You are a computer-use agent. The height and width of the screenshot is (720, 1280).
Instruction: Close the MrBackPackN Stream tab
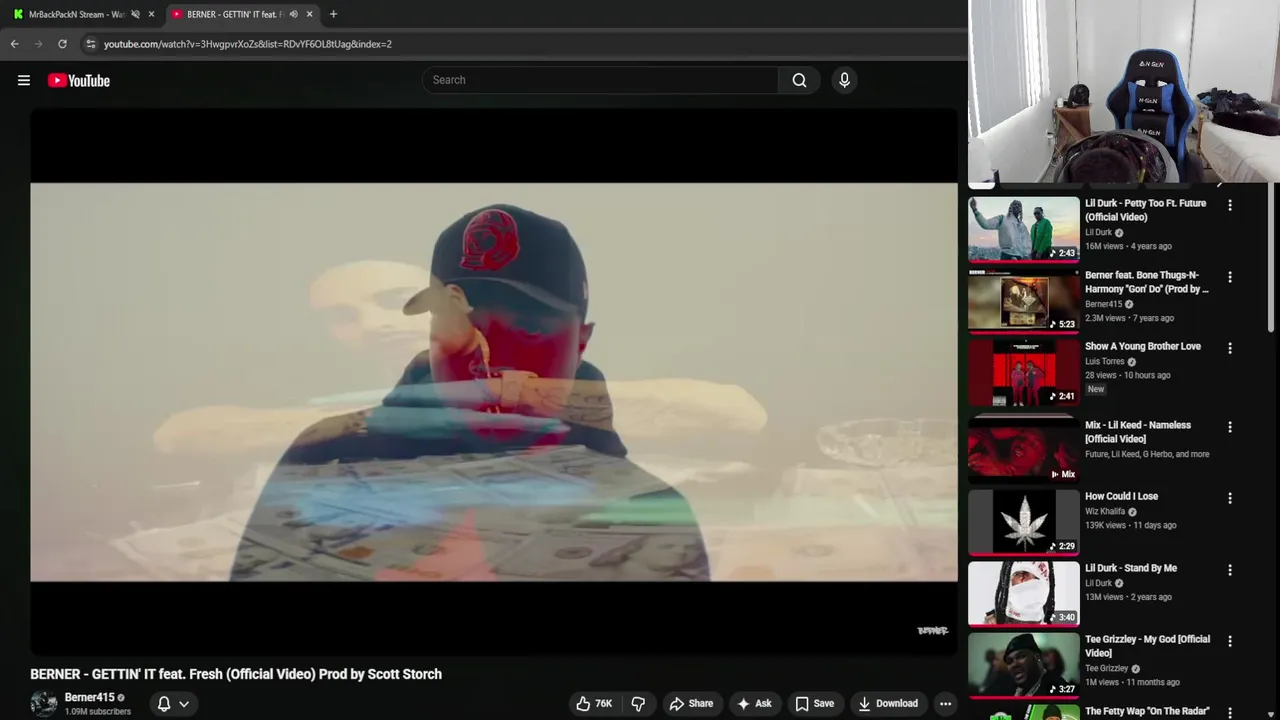[x=151, y=14]
